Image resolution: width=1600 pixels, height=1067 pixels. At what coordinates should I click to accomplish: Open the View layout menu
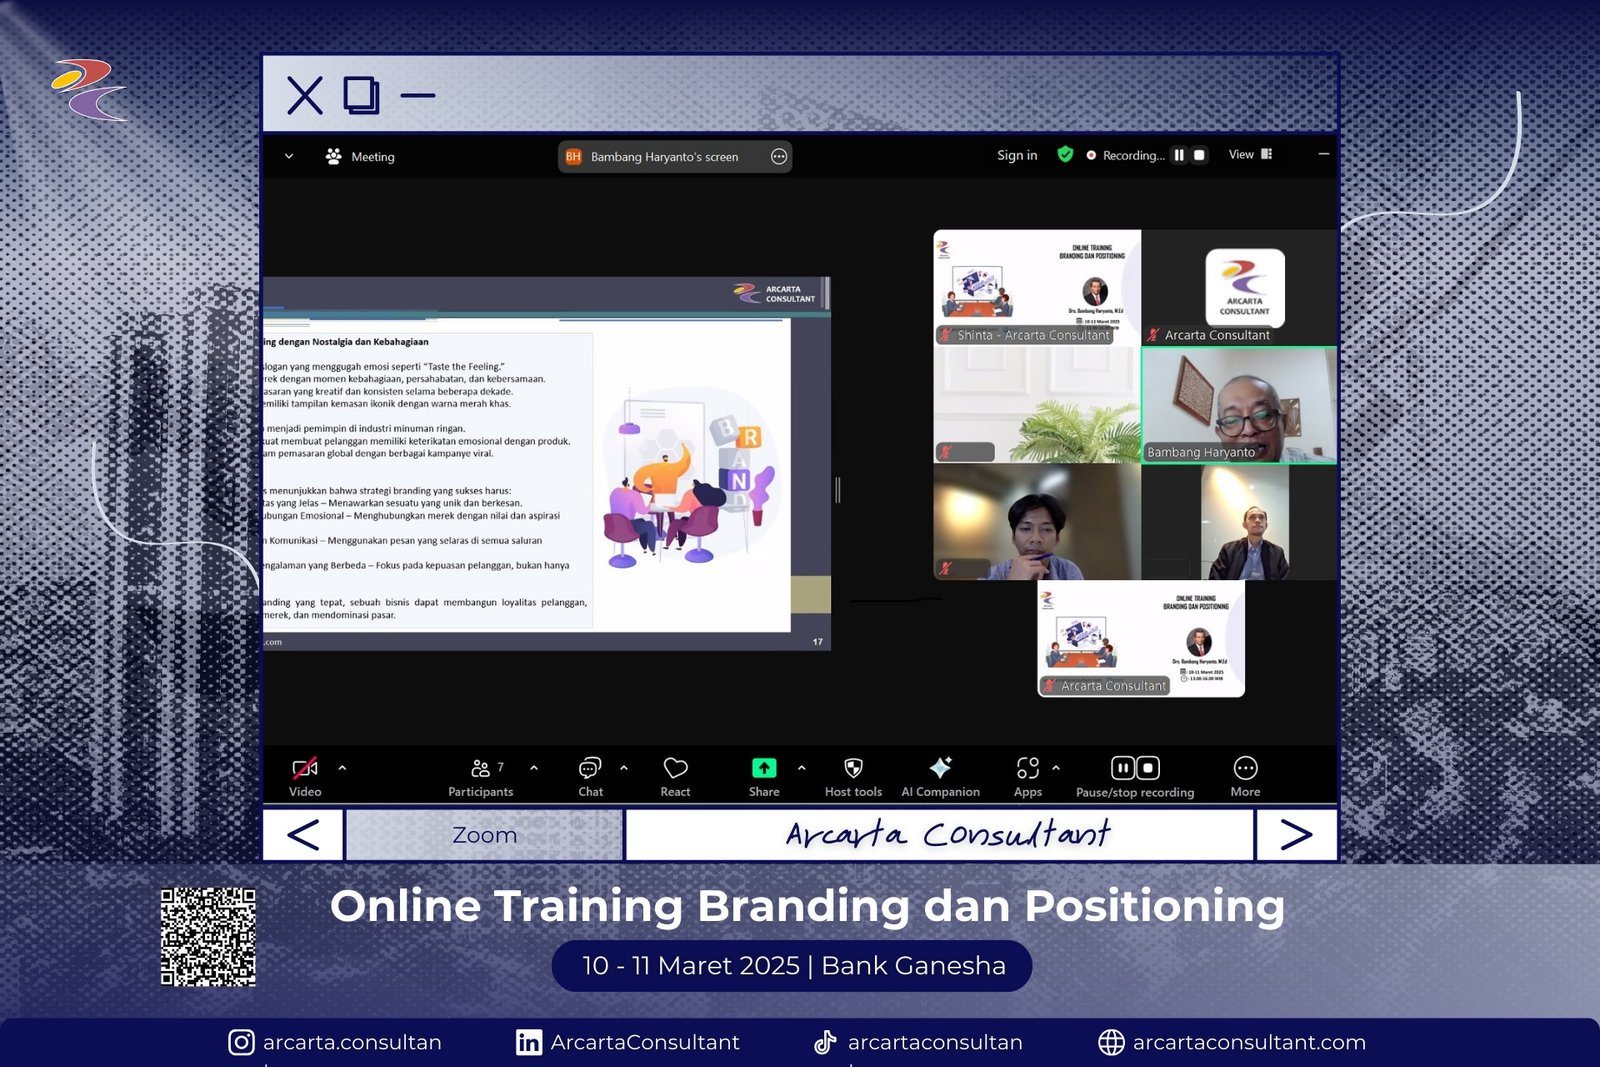[x=1250, y=155]
